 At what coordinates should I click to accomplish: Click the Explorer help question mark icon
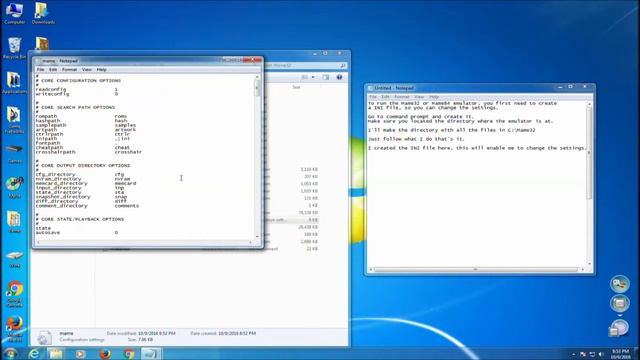coord(339,77)
